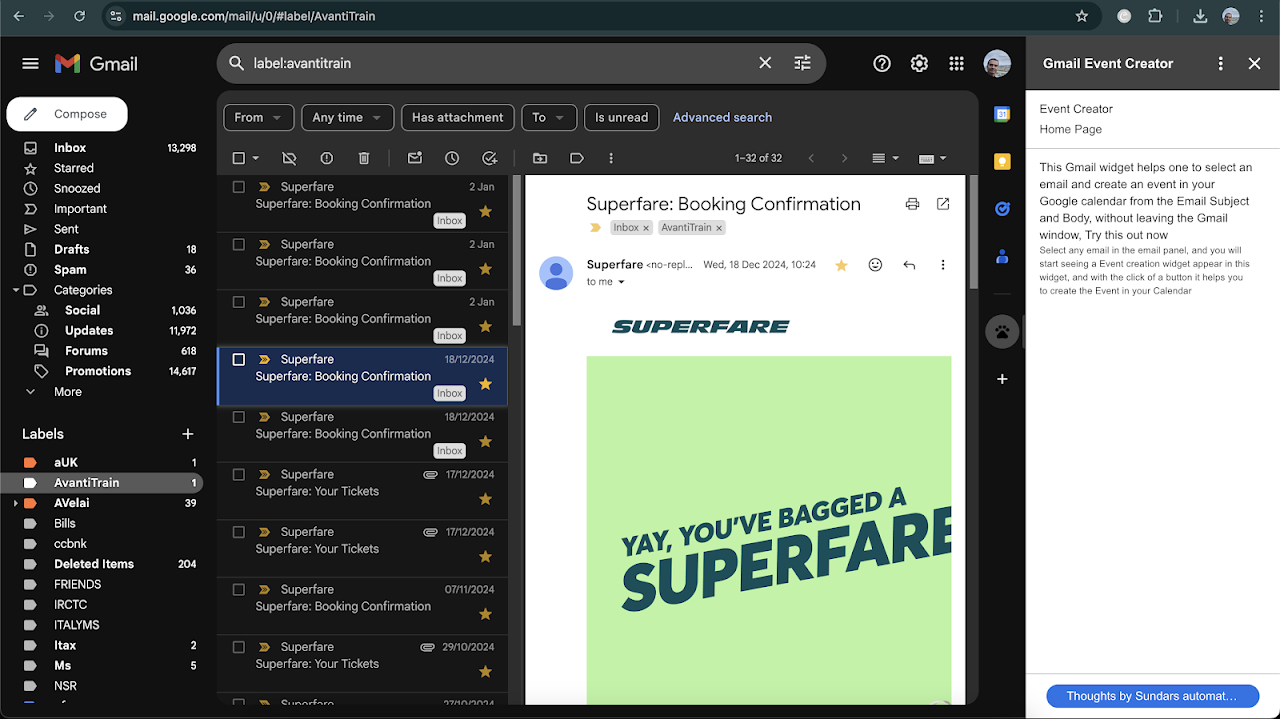
Task: Click the Labels tag icon in toolbar
Action: click(x=577, y=158)
